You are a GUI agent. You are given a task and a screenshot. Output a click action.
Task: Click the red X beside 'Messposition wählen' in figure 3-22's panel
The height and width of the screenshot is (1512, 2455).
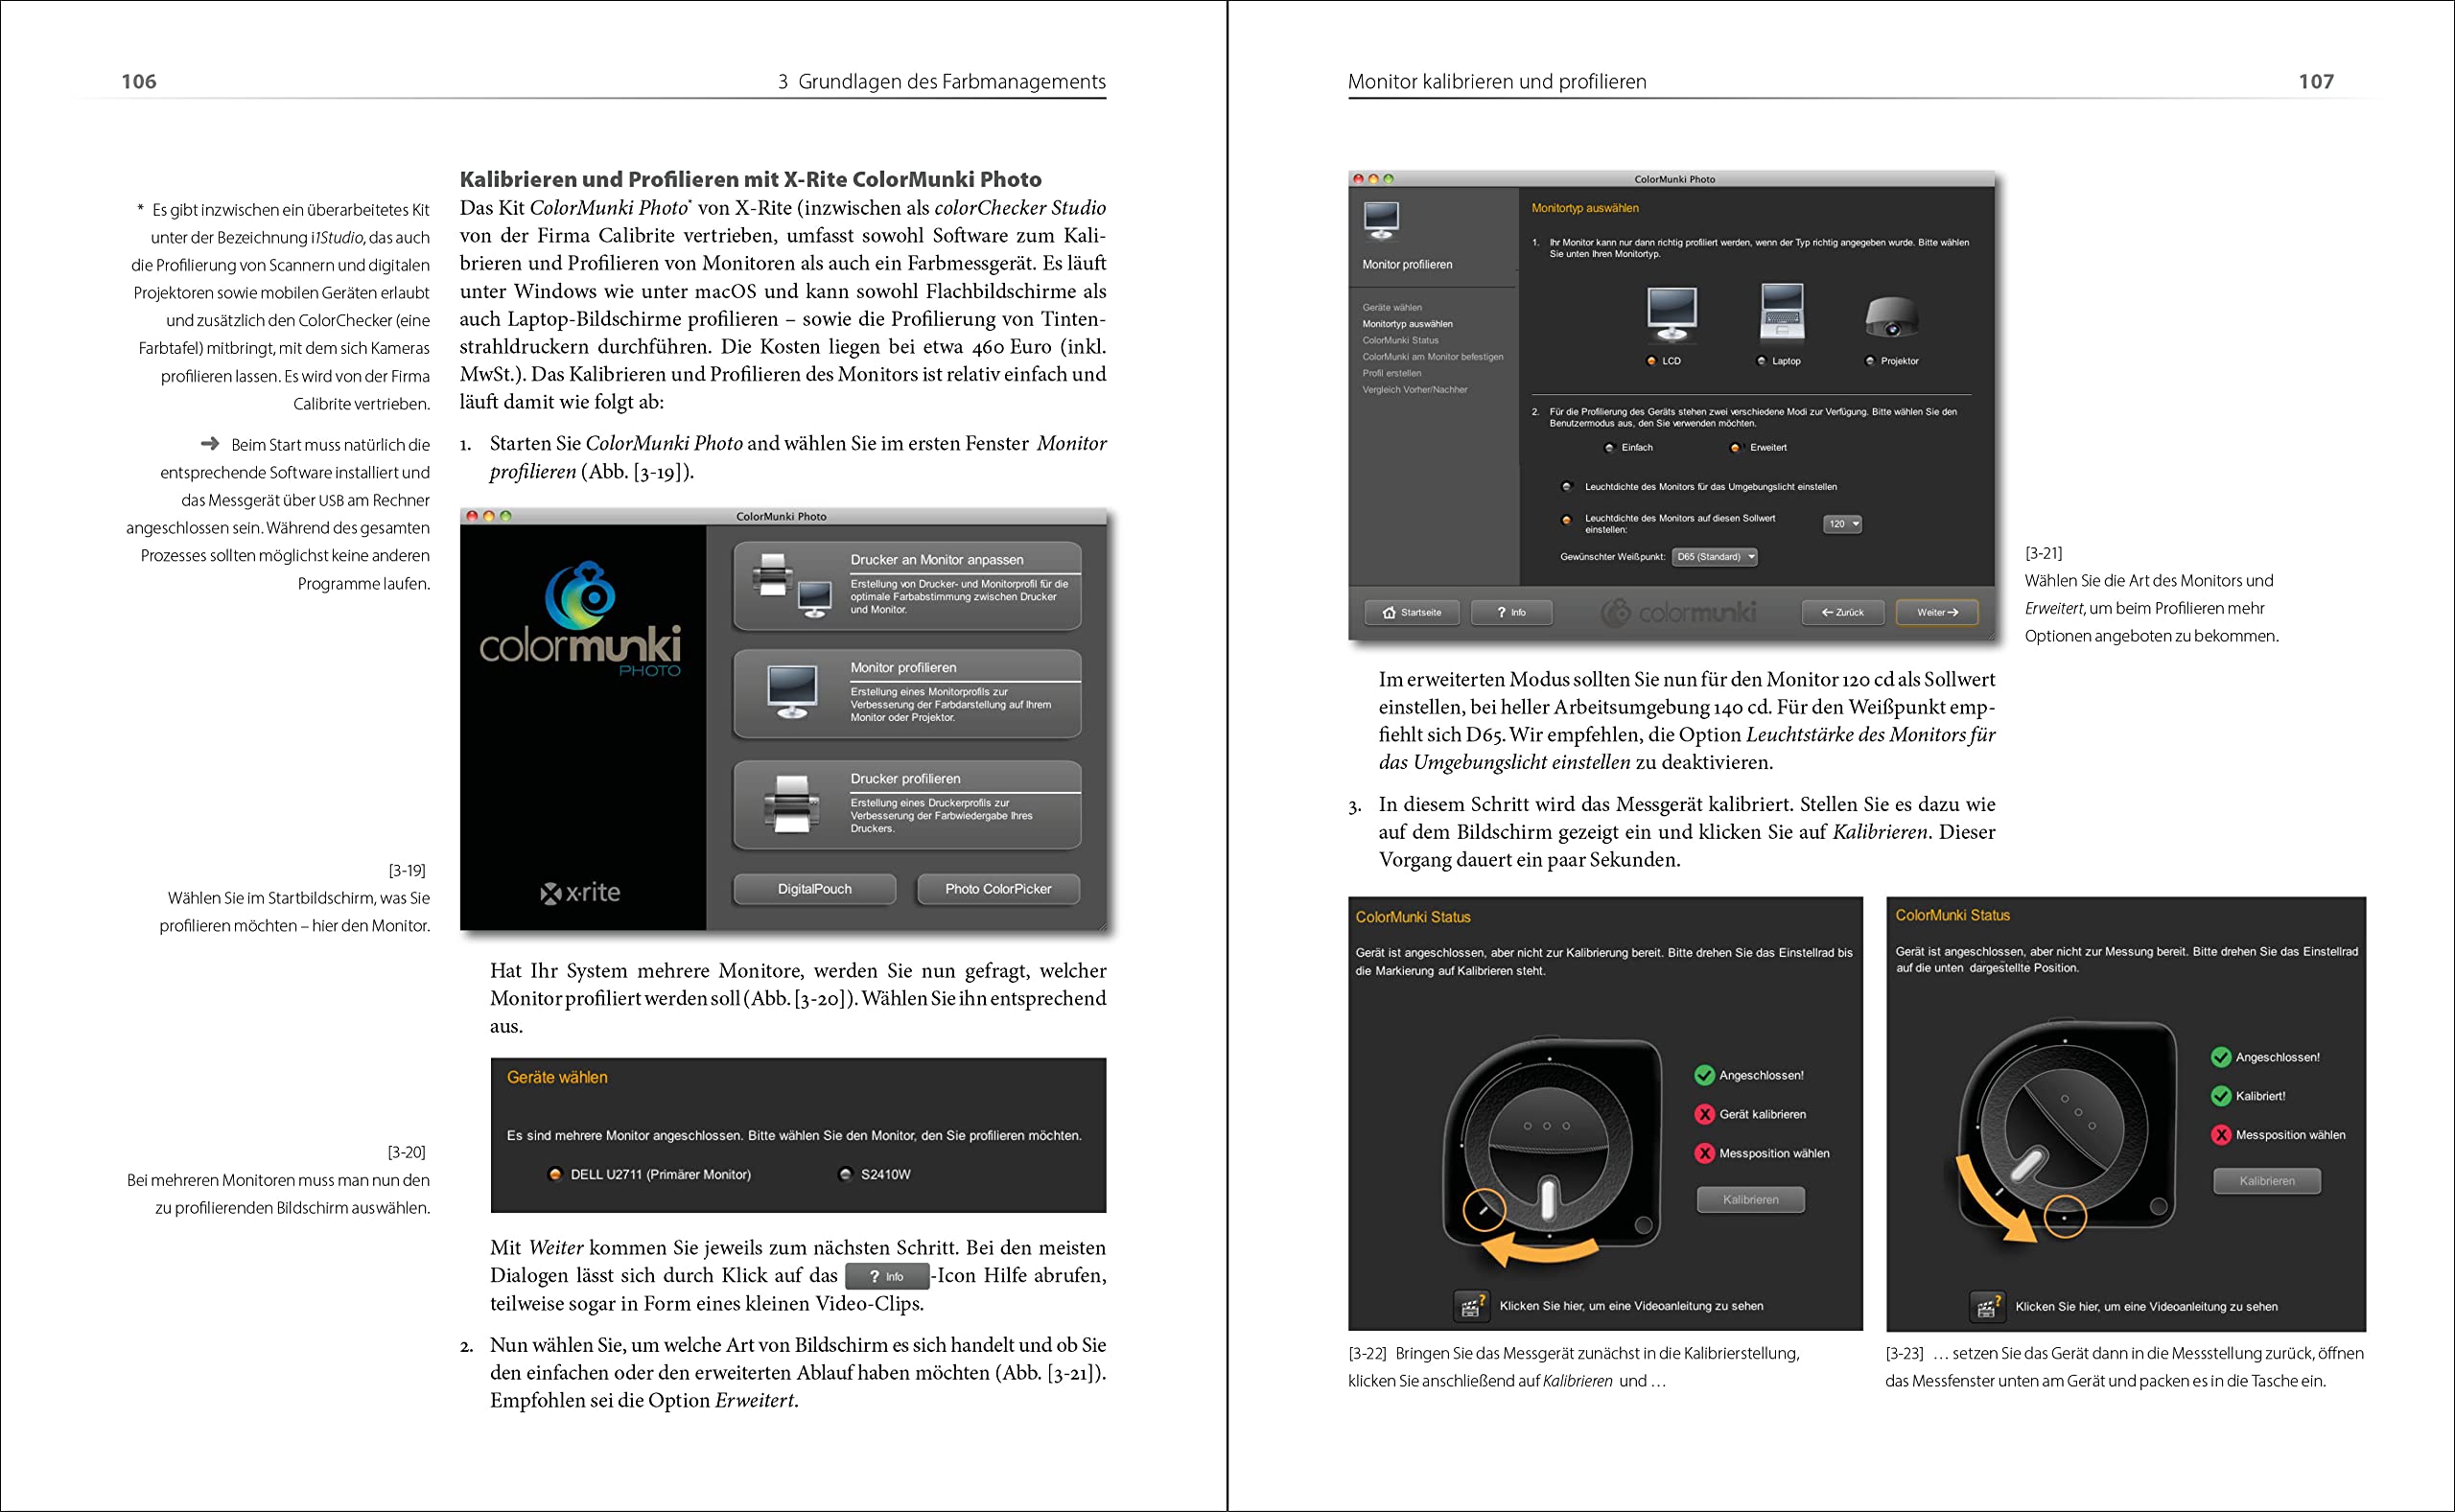(1705, 1153)
